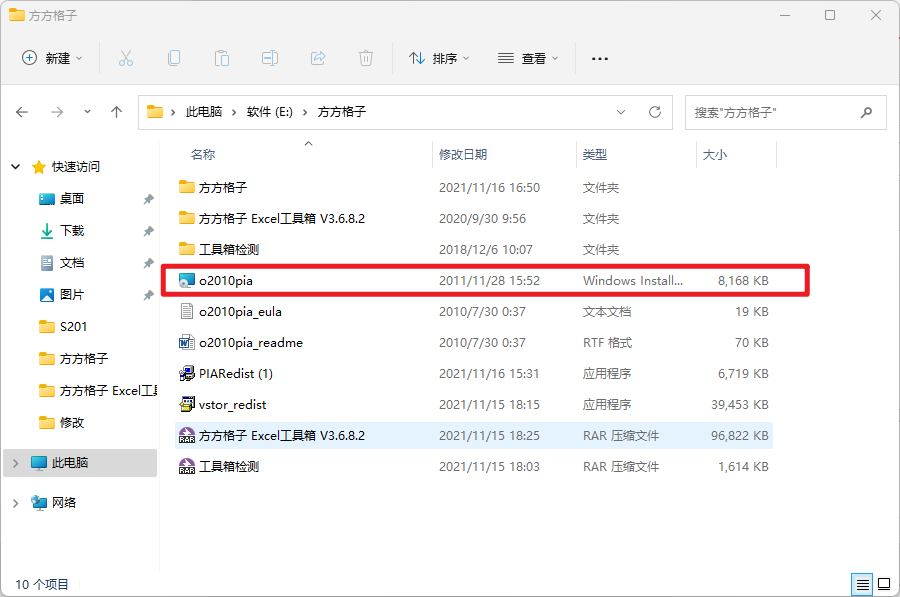Select the vstor_redist application icon
The height and width of the screenshot is (597, 900).
(x=187, y=405)
